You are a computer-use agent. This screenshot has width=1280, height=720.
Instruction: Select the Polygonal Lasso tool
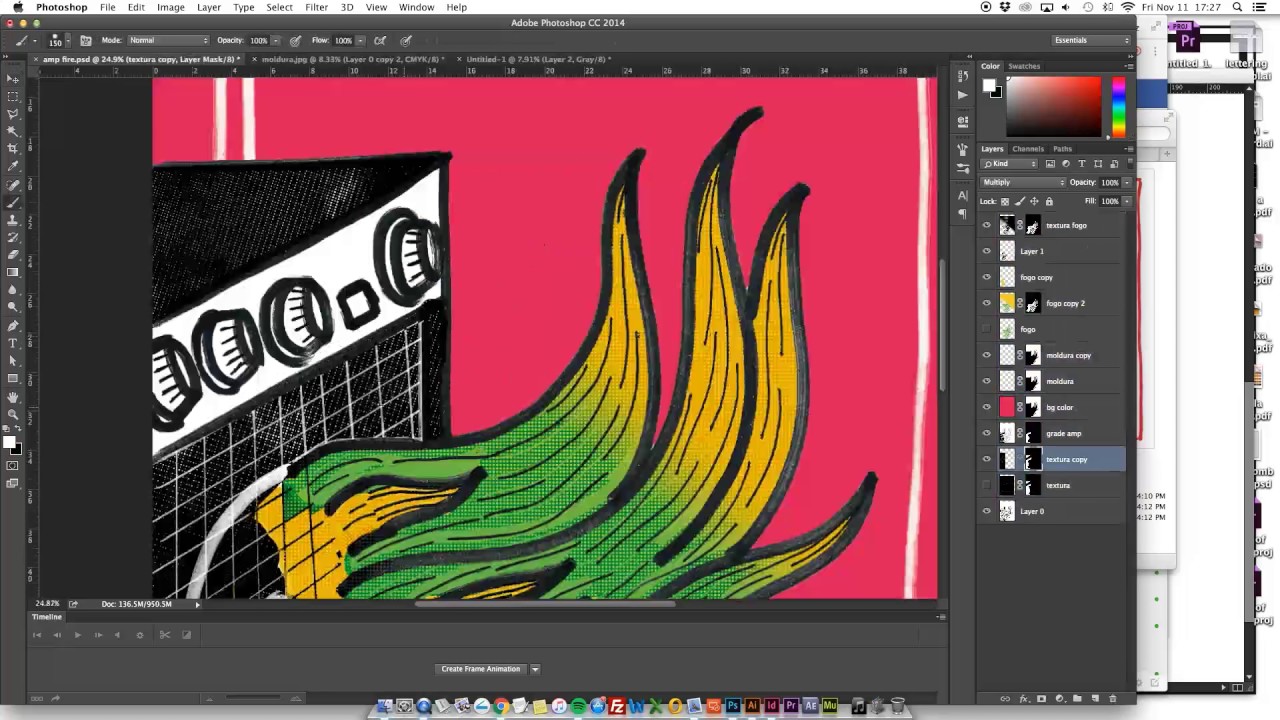pos(13,114)
